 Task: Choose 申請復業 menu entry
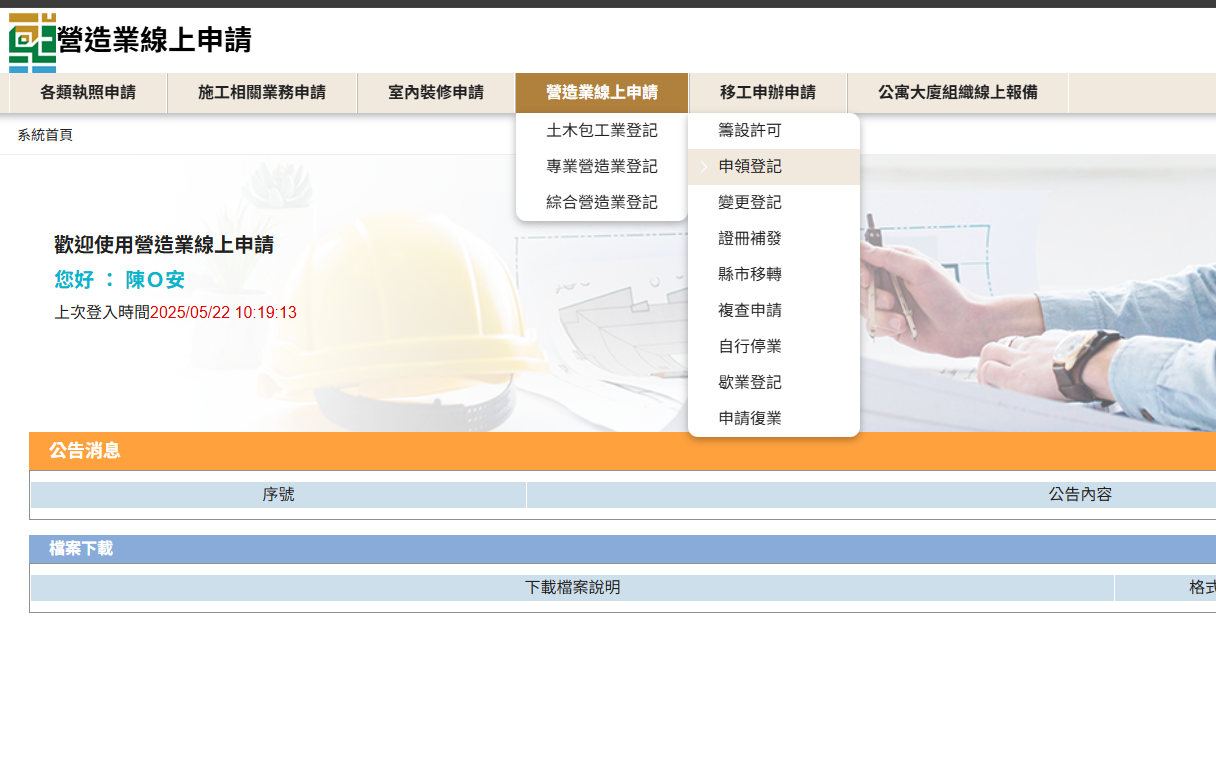pyautogui.click(x=750, y=419)
